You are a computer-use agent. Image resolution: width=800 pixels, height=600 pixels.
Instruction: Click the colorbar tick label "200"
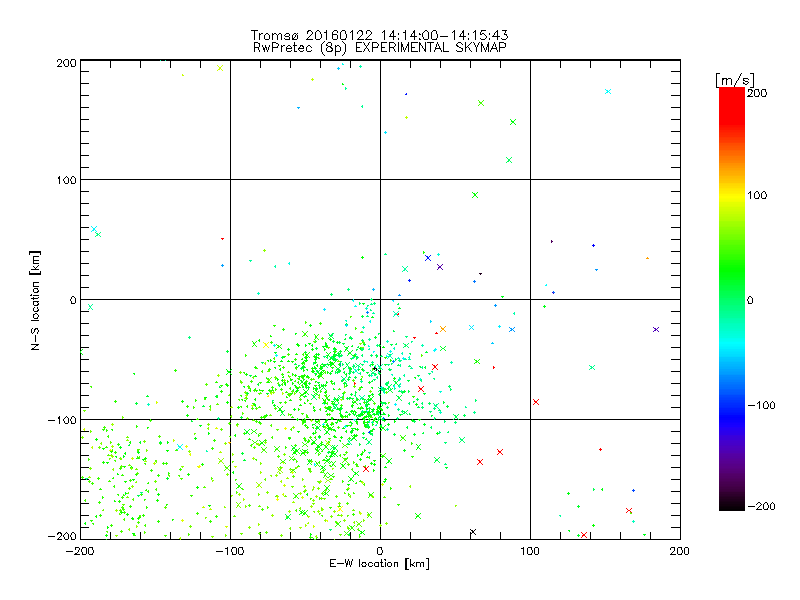757,93
